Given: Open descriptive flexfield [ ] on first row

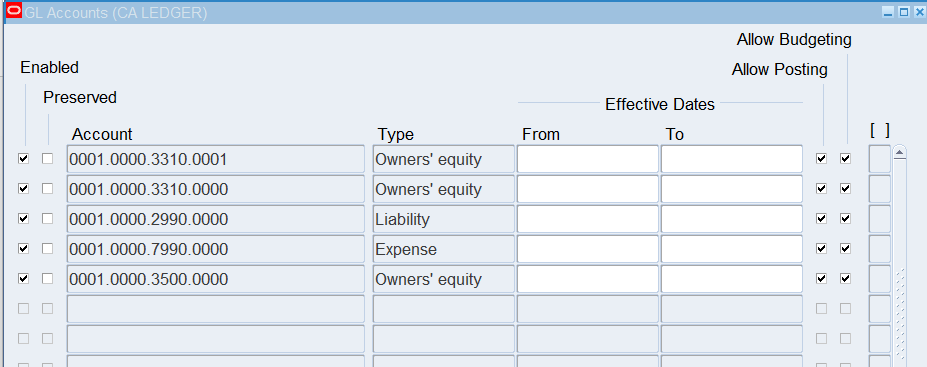Looking at the screenshot, I should tap(880, 159).
